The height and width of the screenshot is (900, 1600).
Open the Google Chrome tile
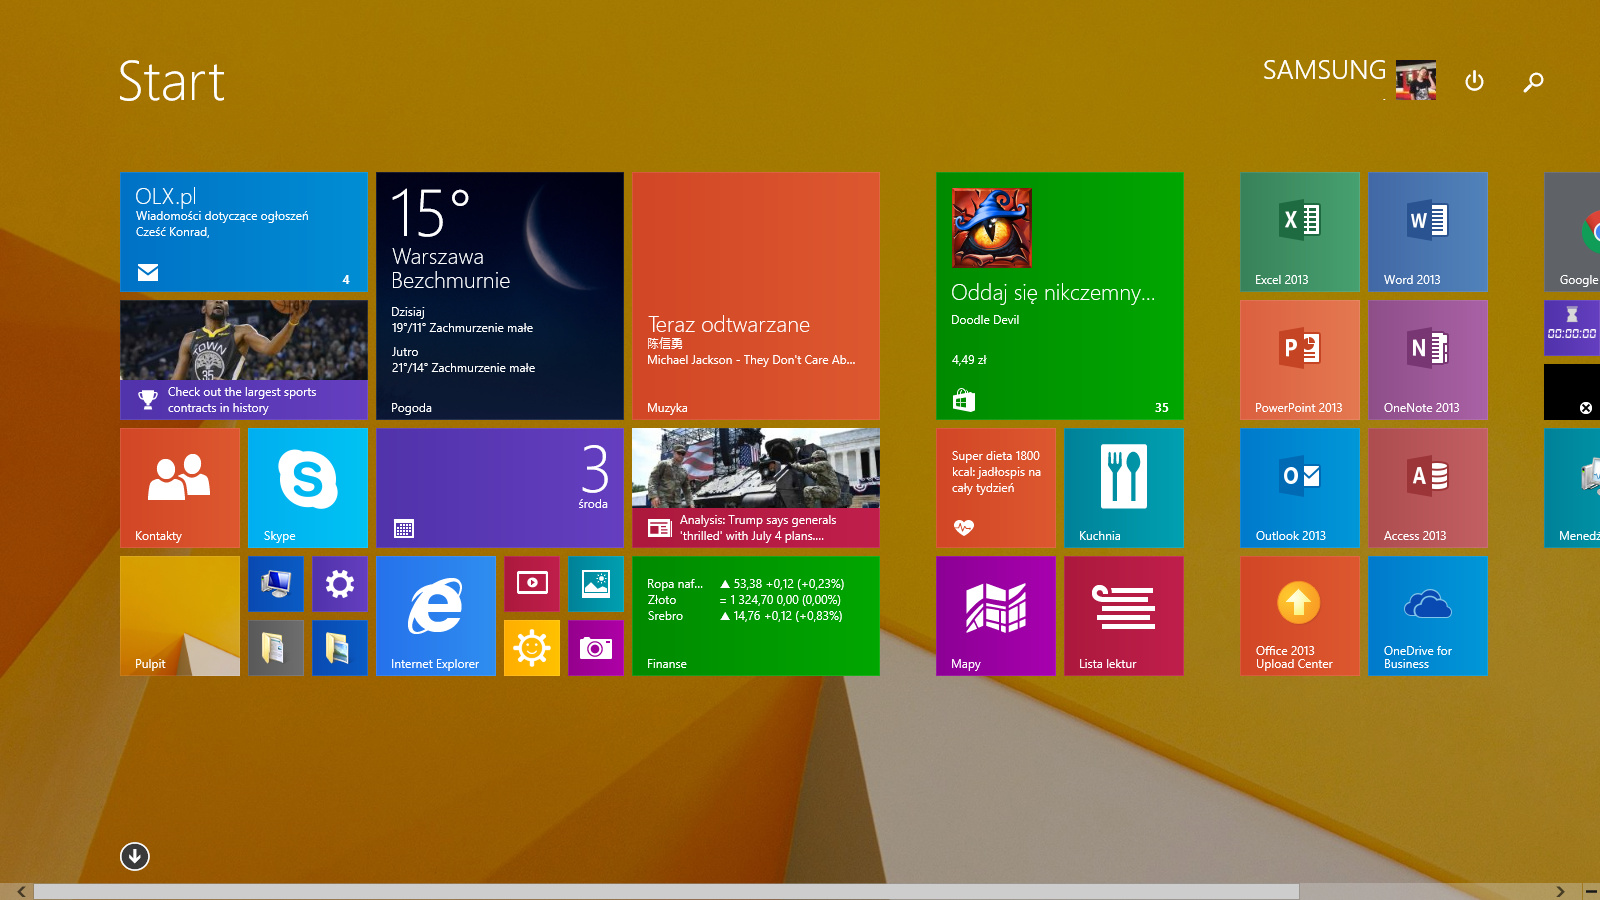click(1572, 232)
